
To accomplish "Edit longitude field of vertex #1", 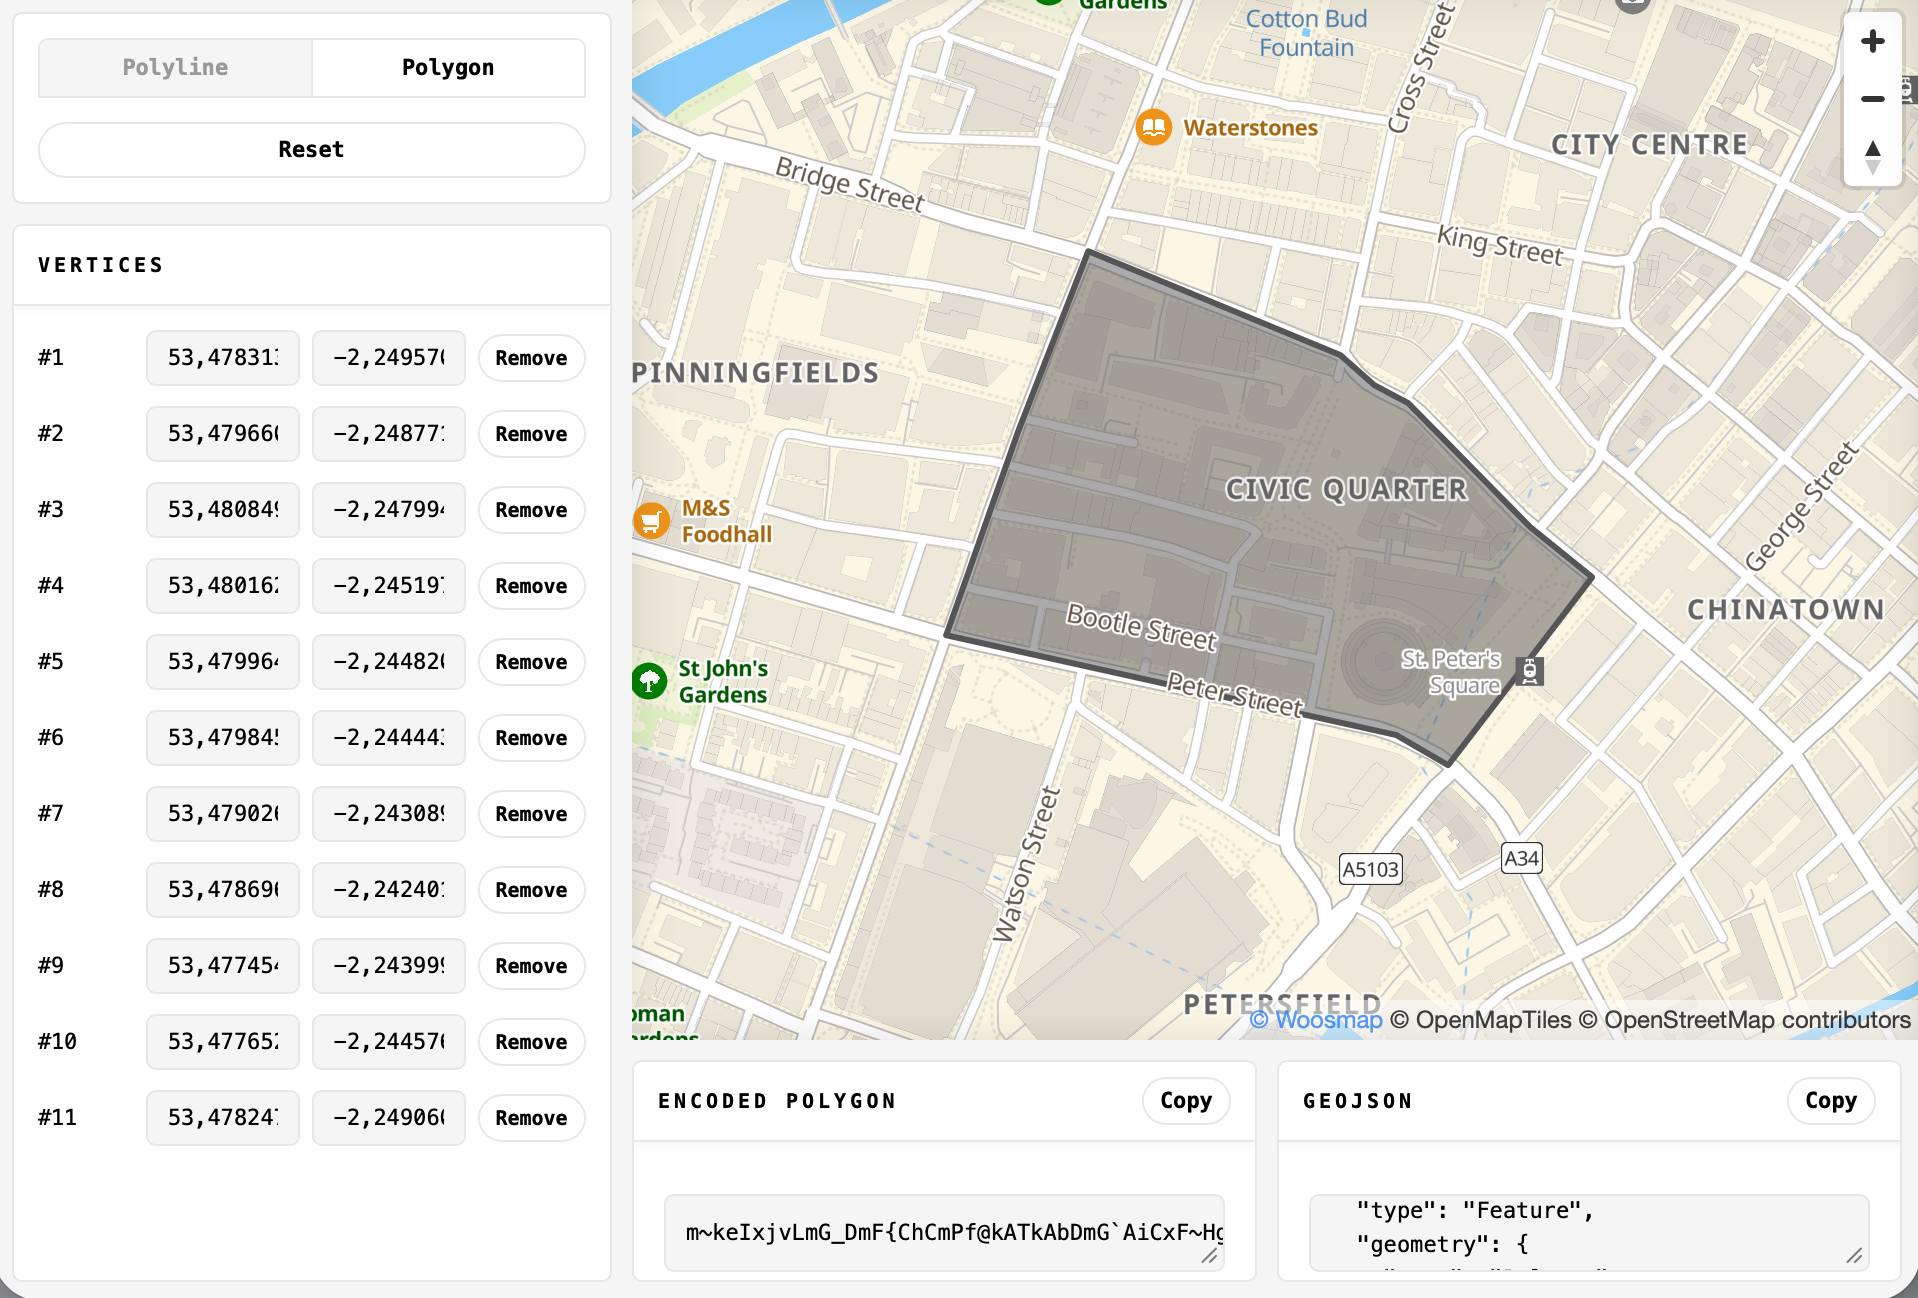I will tap(389, 358).
